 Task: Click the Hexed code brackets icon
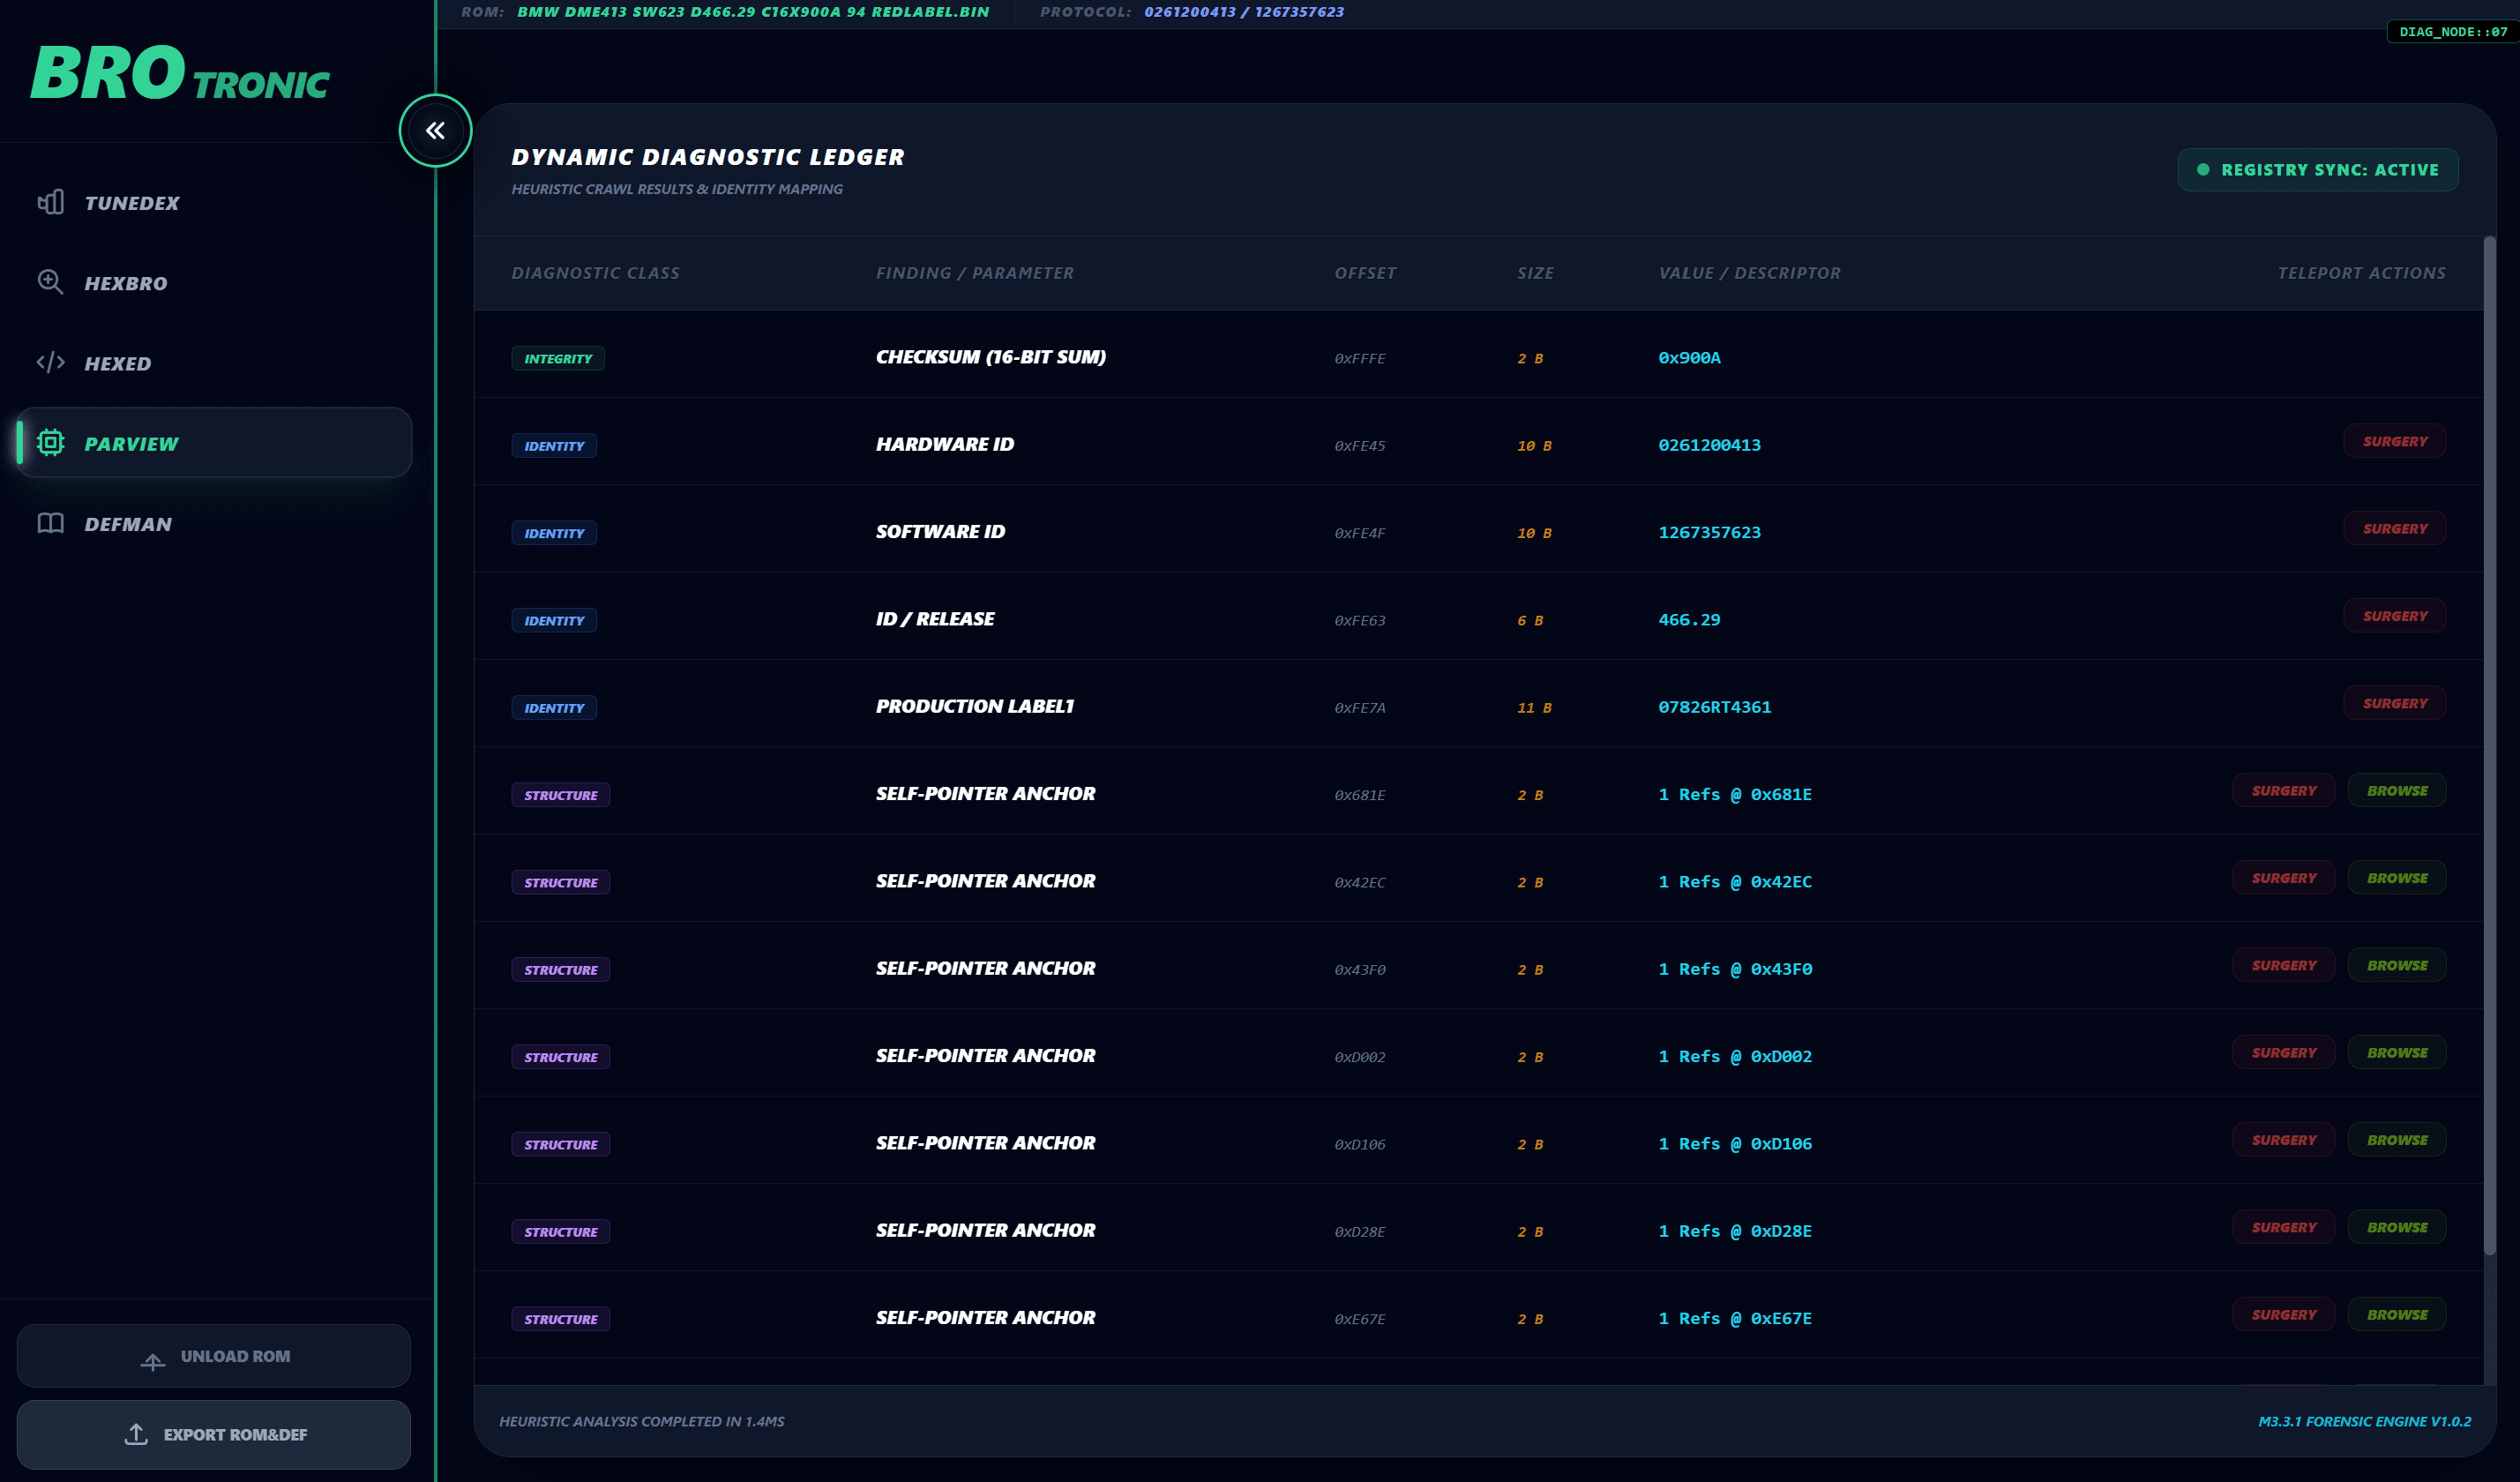pos(50,363)
